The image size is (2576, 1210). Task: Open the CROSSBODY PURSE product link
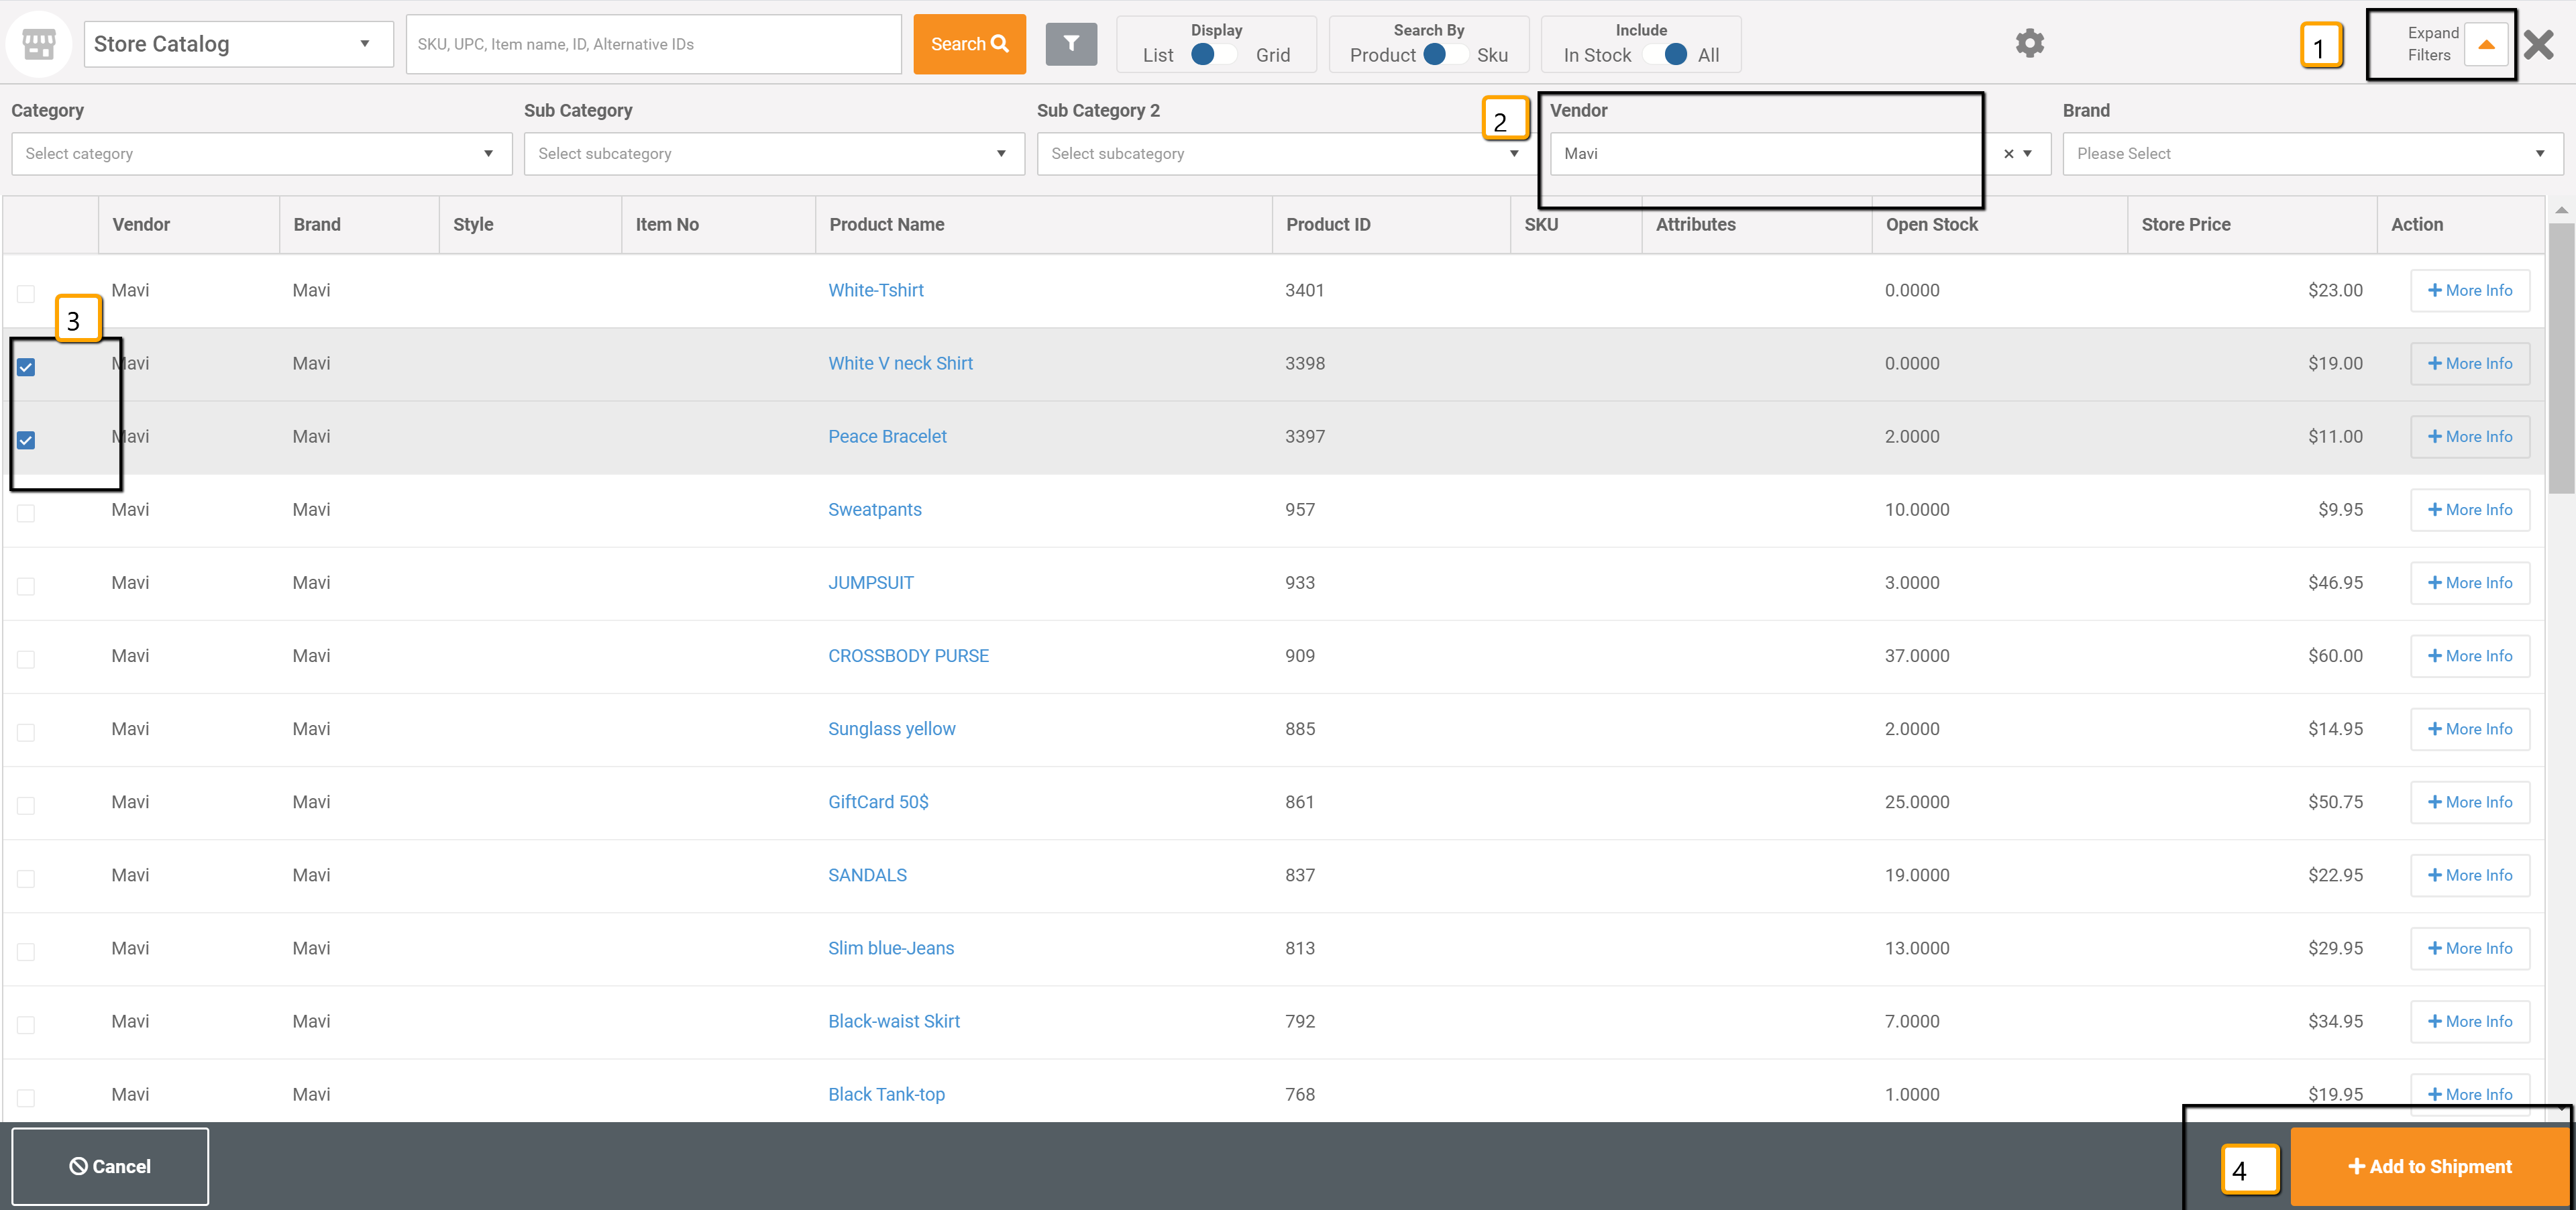pos(907,656)
